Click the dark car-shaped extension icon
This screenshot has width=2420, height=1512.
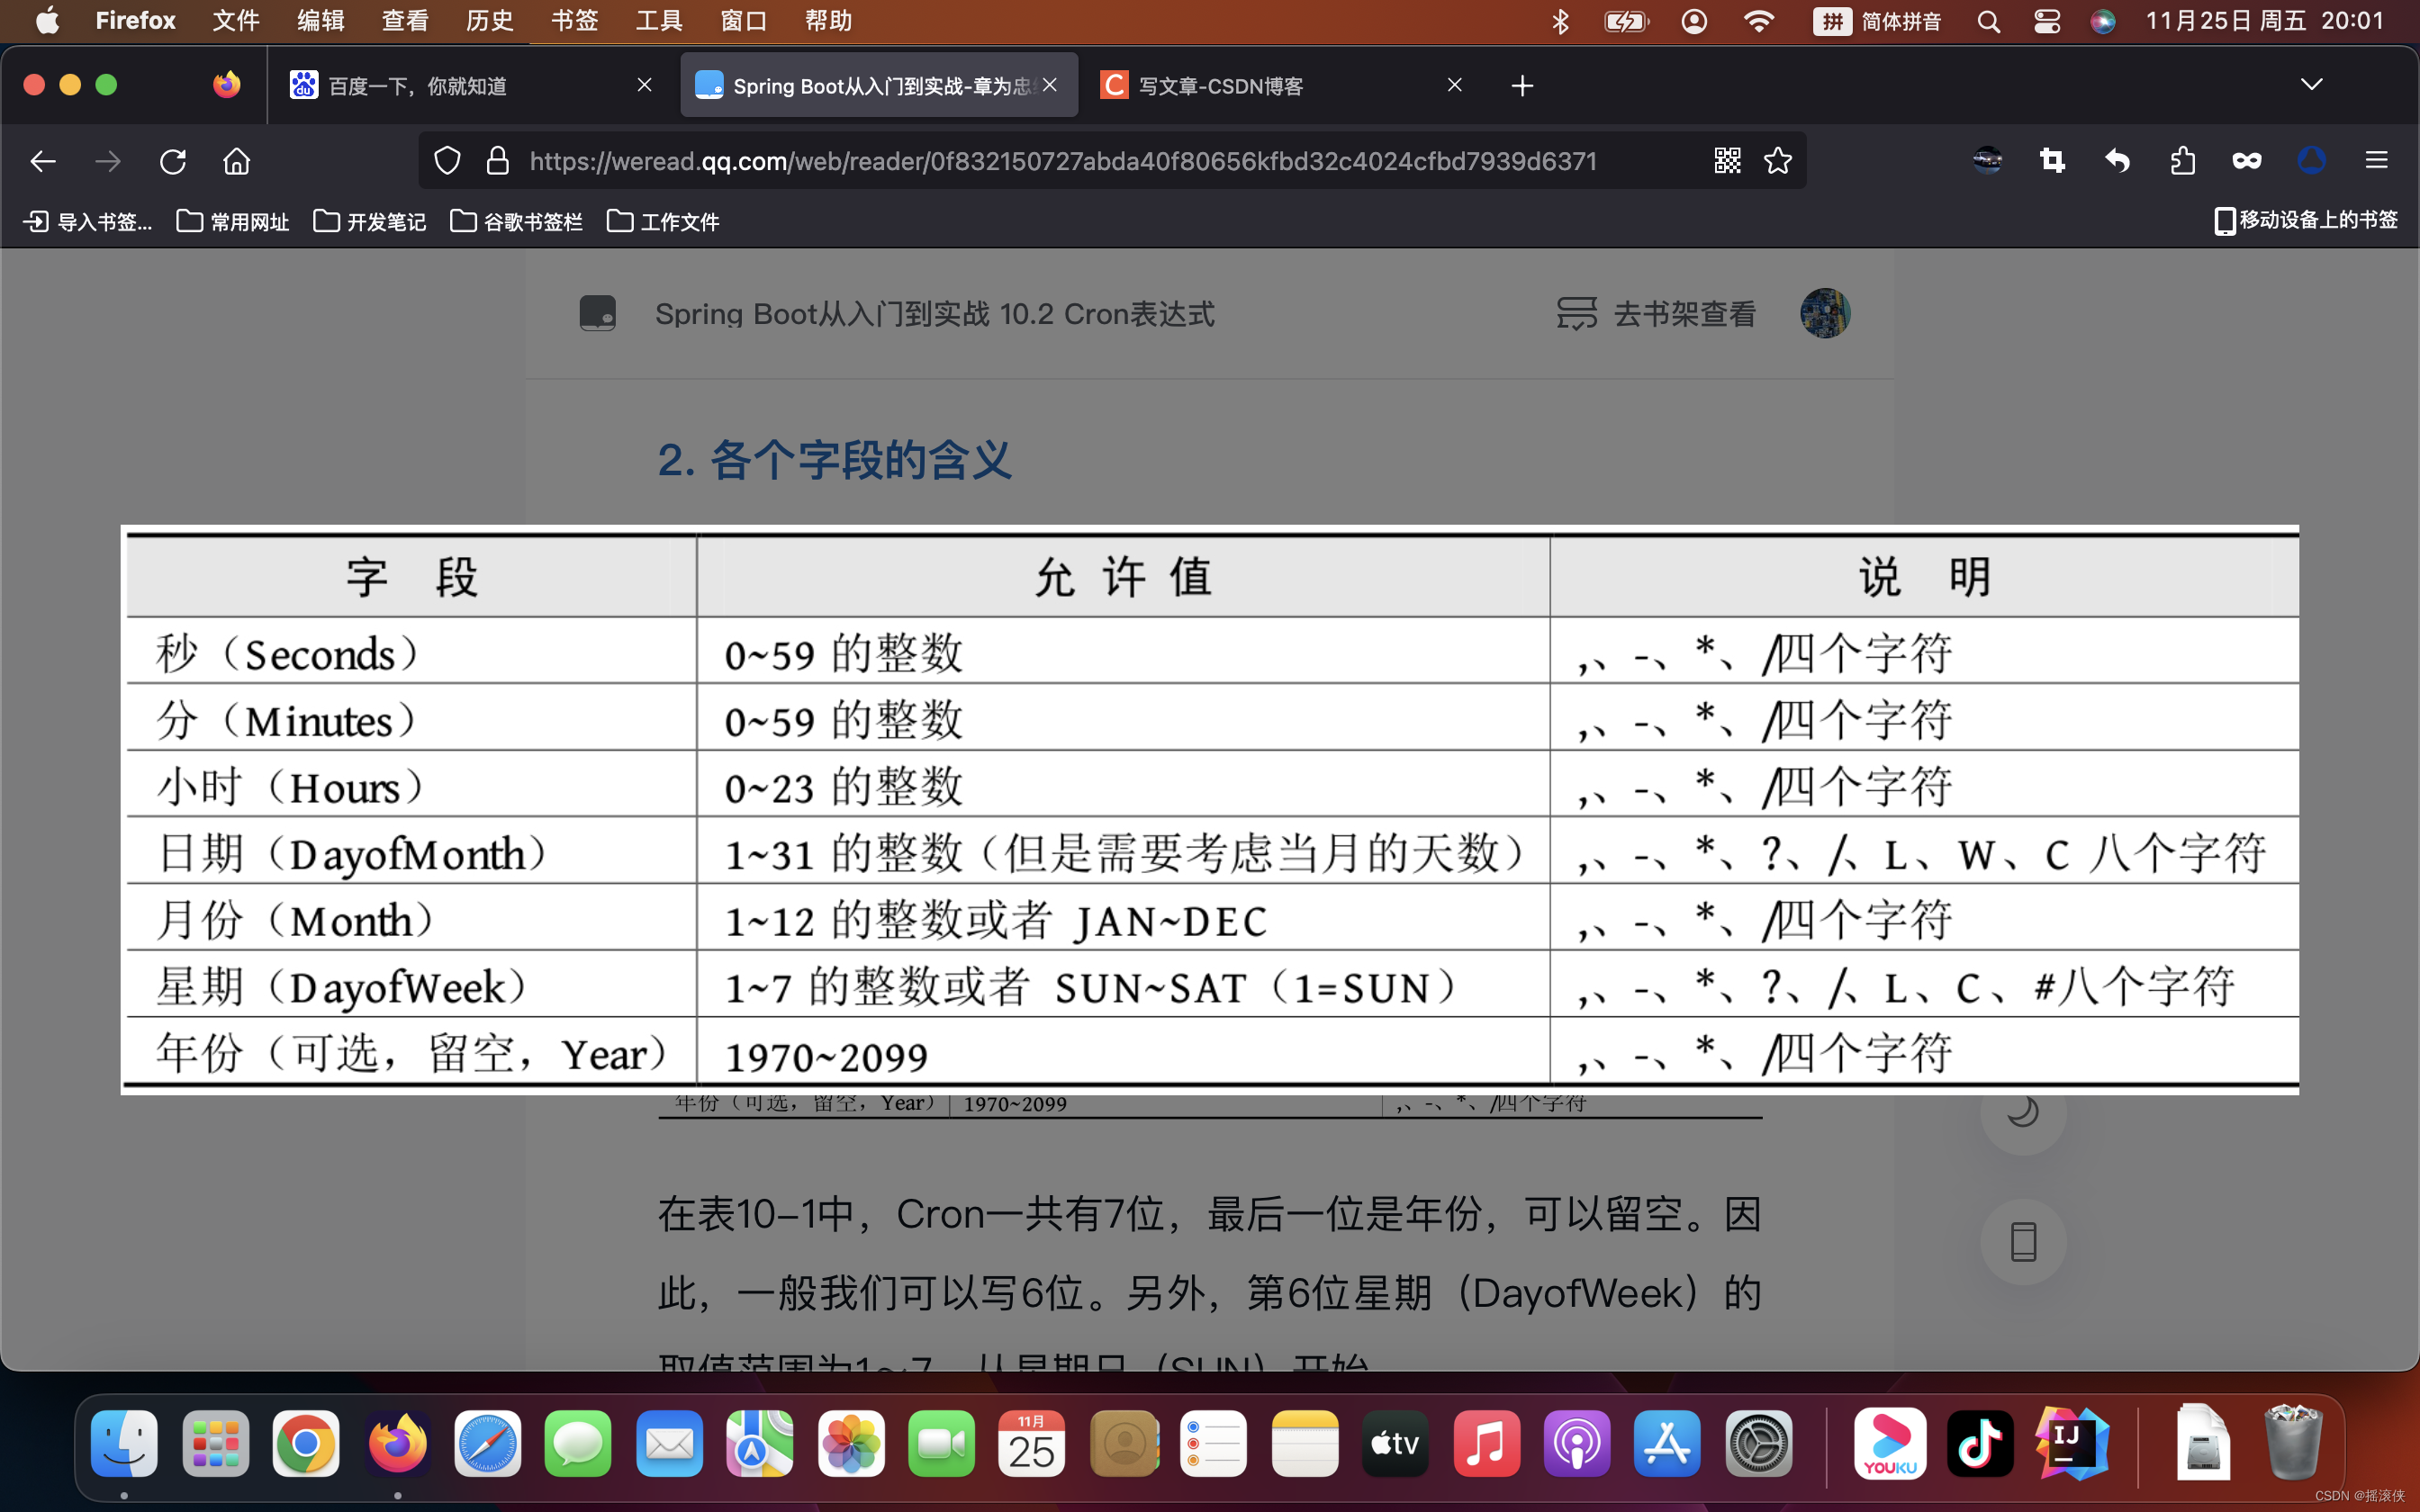point(1987,161)
